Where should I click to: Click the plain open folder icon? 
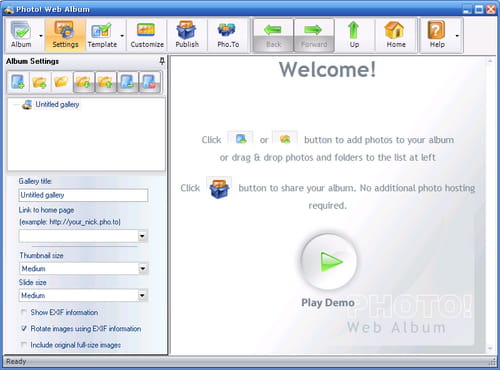click(x=61, y=82)
